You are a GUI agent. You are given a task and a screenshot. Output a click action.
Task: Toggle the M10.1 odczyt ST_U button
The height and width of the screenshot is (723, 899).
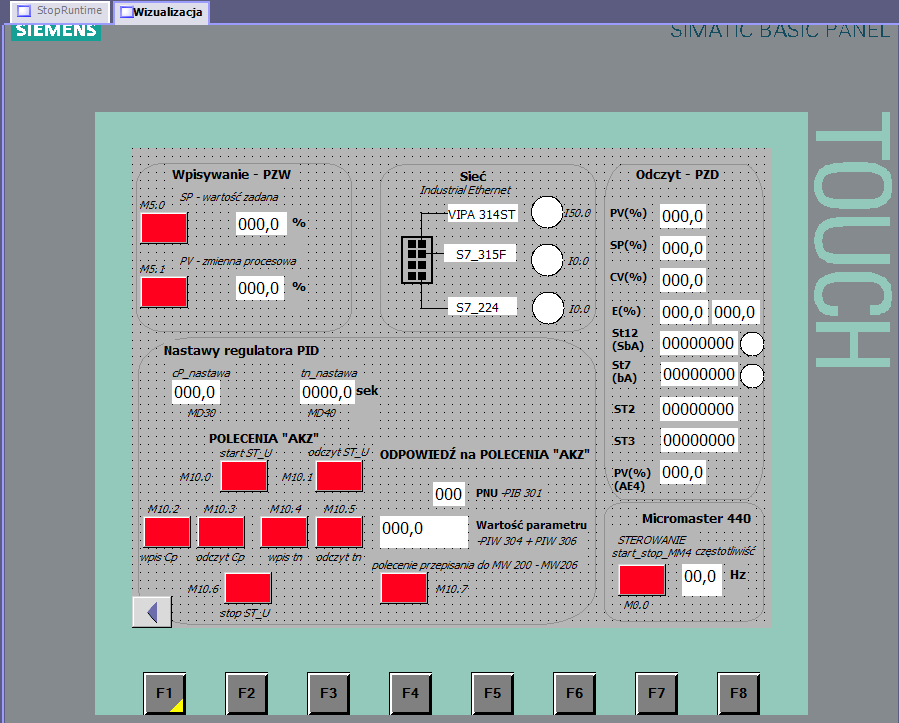point(339,476)
